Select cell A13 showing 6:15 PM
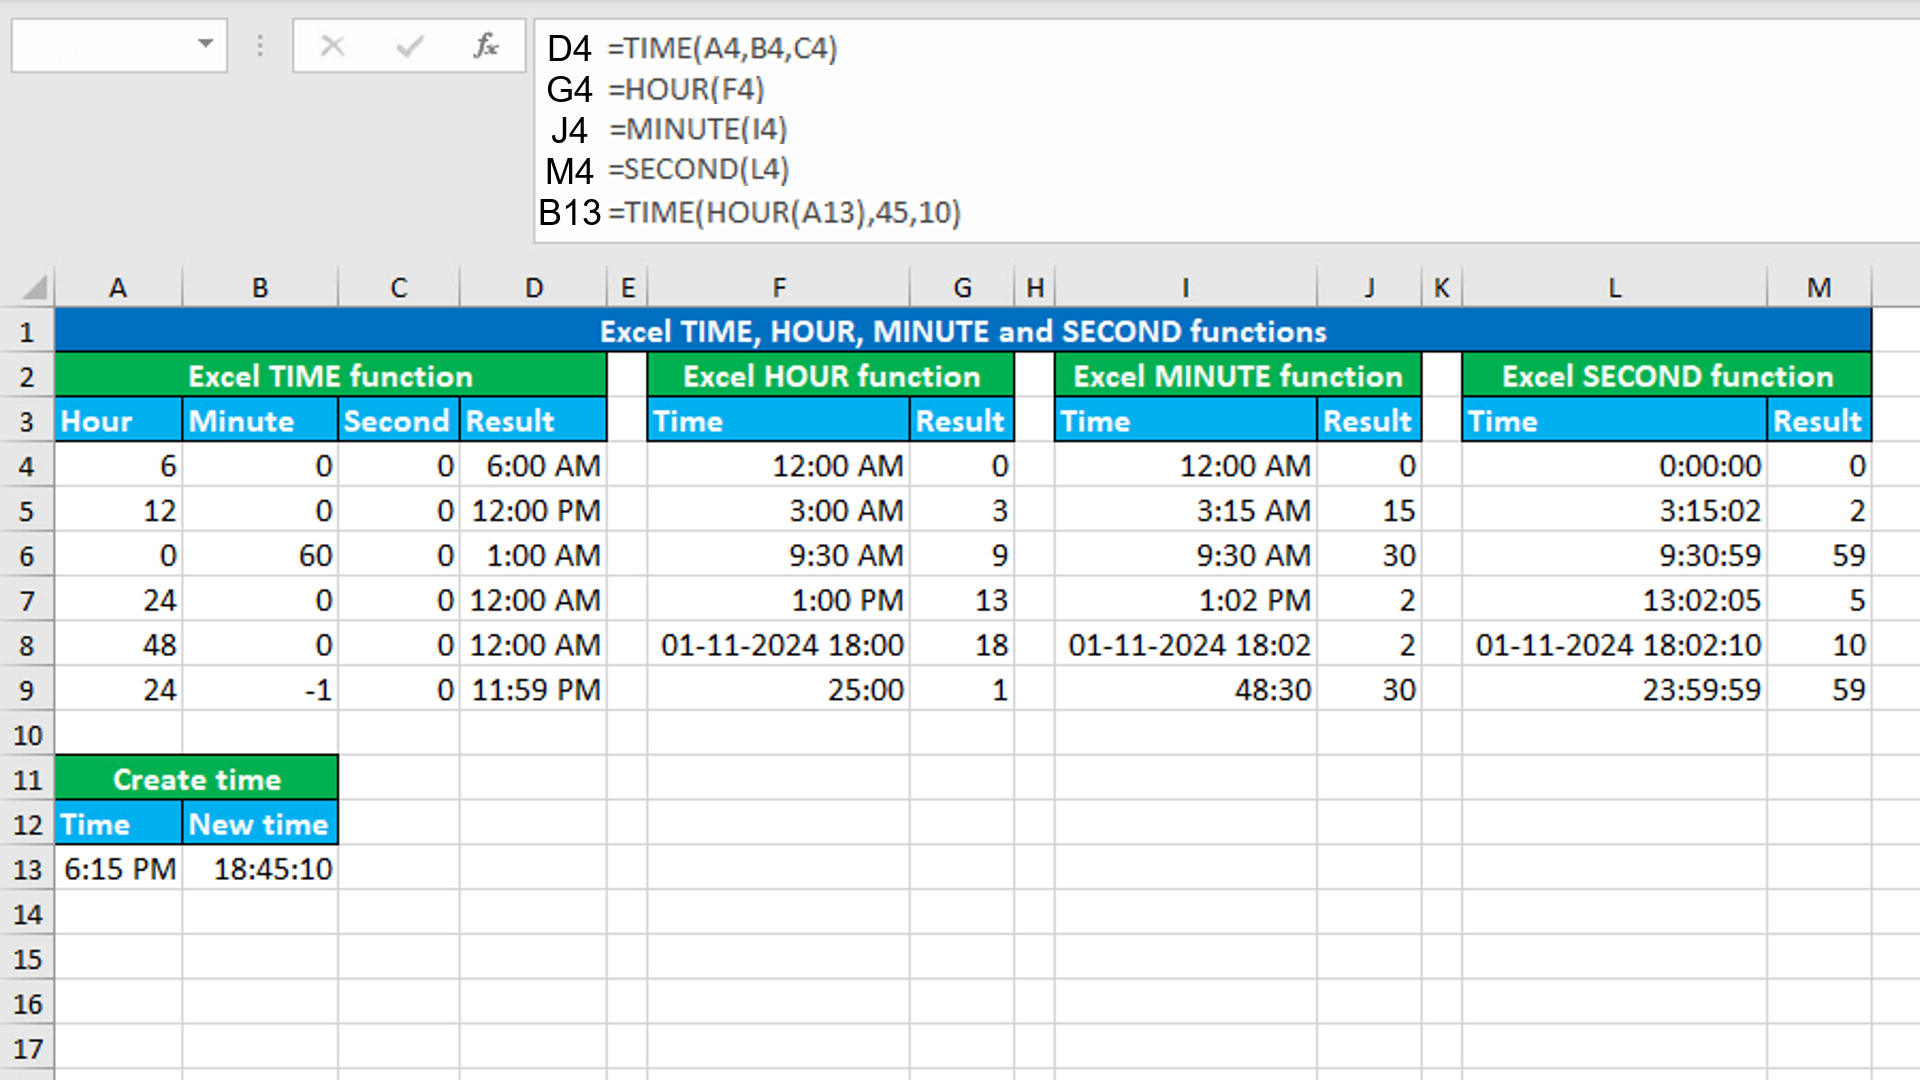1920x1080 pixels. pyautogui.click(x=119, y=869)
